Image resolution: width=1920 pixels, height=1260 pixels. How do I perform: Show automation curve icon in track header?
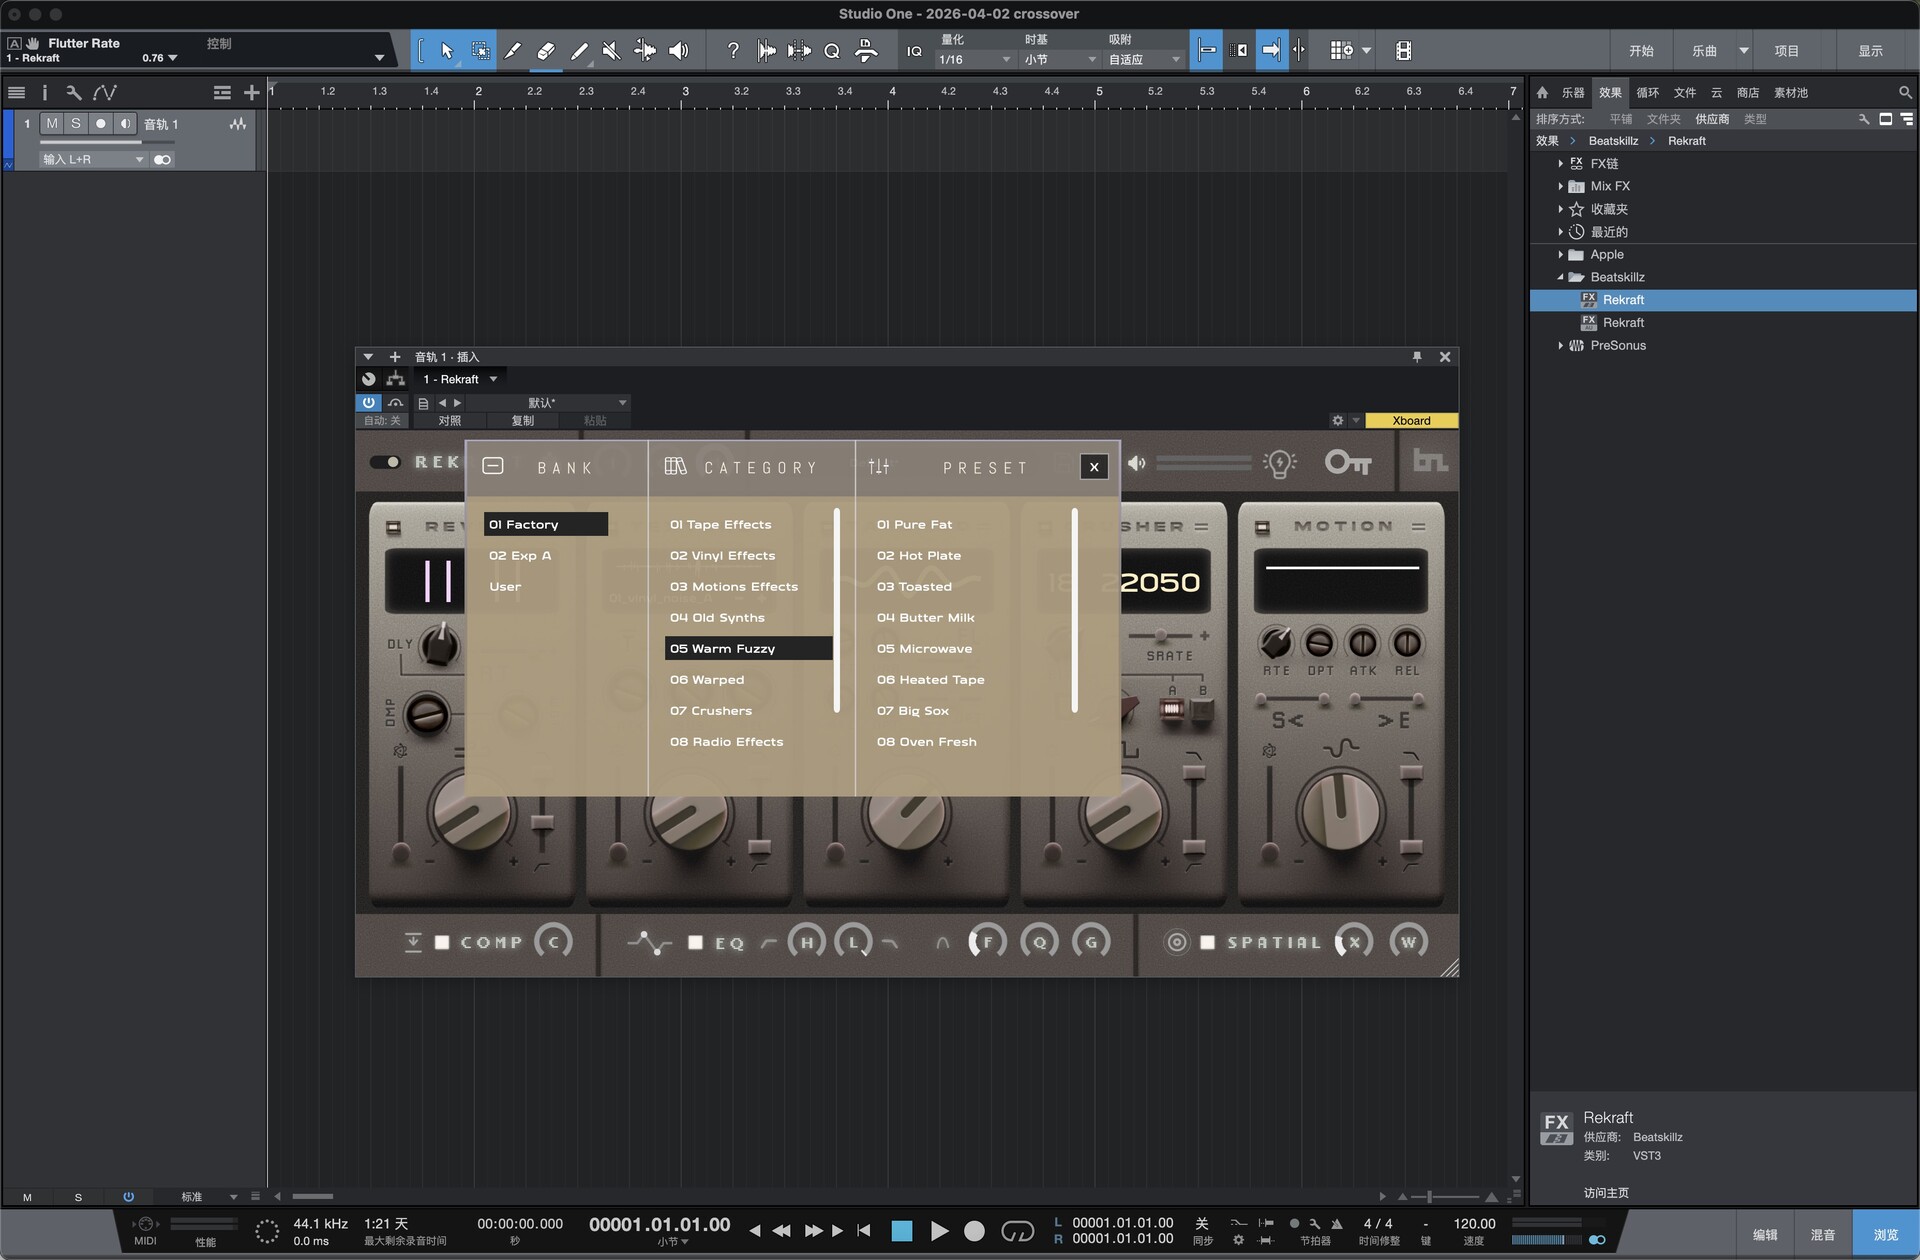[x=105, y=93]
